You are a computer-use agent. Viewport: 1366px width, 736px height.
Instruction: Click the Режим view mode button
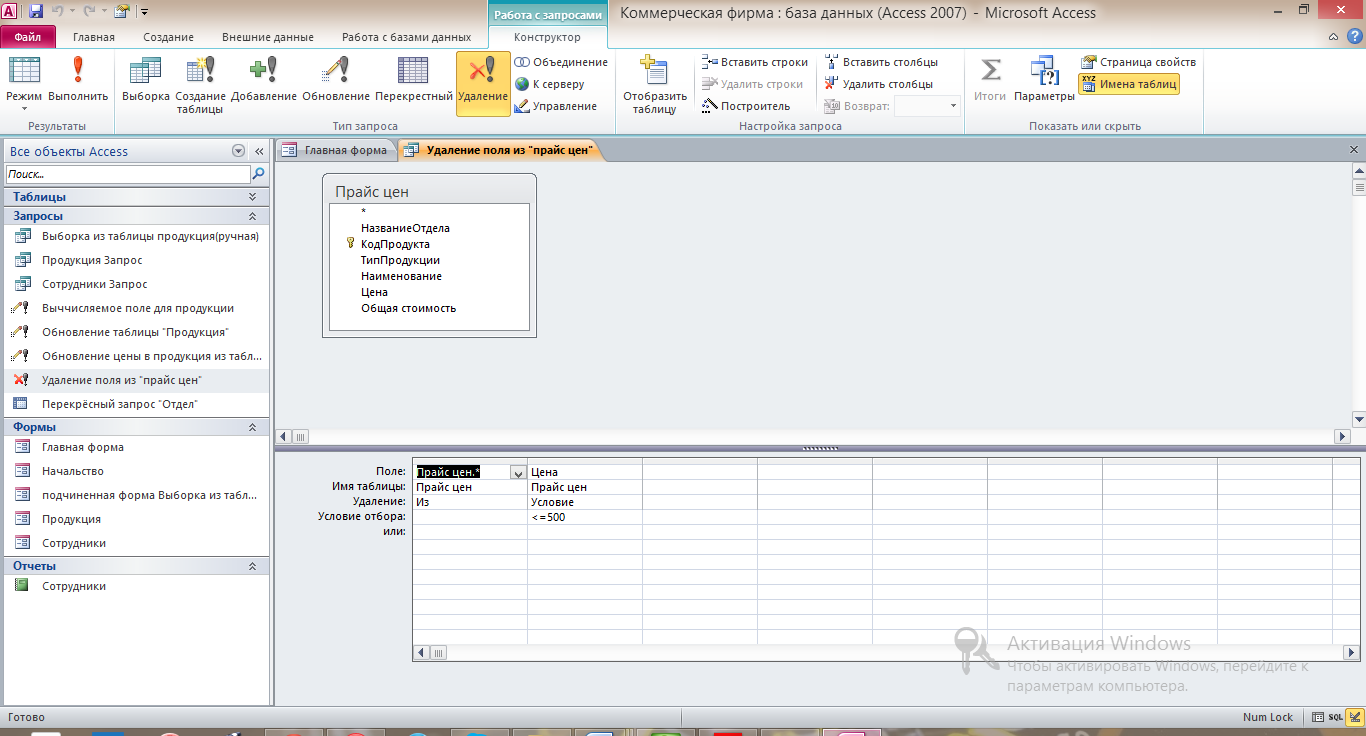tap(24, 85)
